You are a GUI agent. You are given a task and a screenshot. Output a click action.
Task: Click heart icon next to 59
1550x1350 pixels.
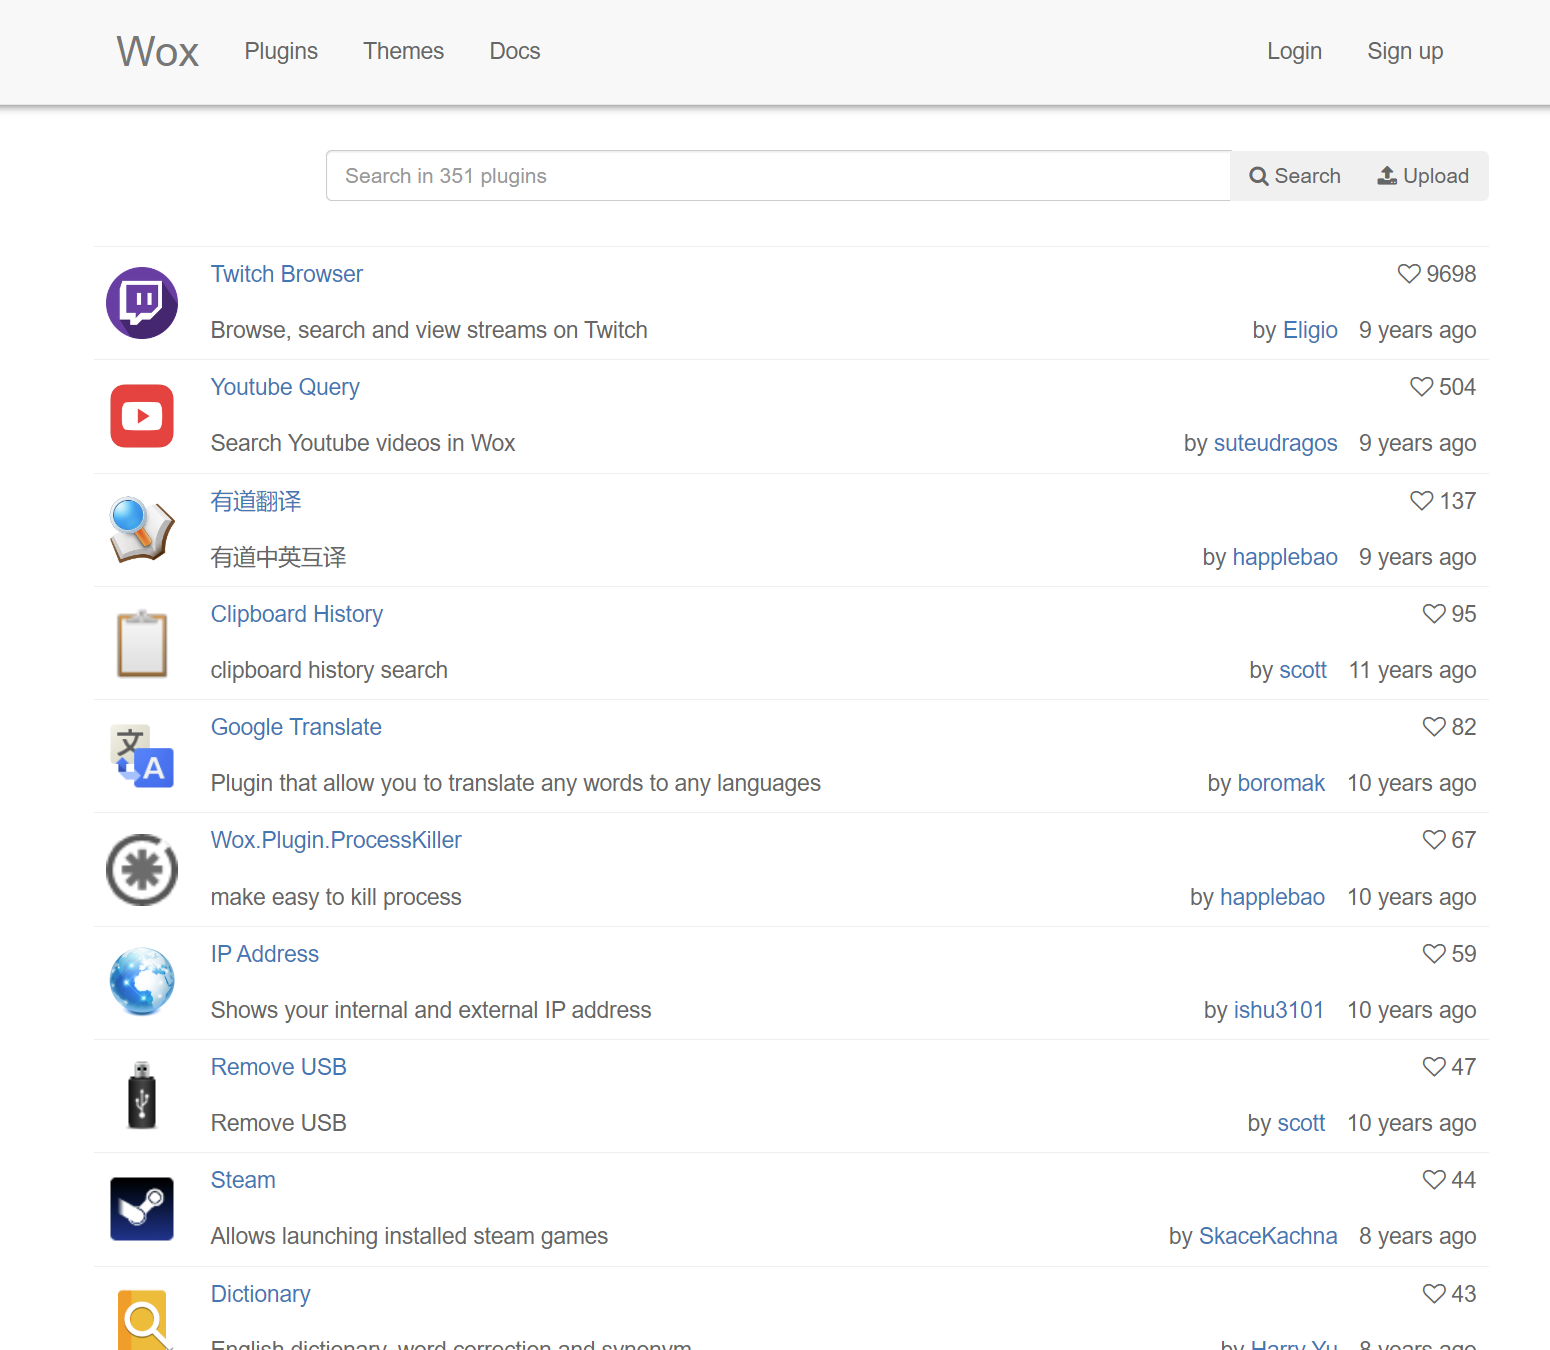click(x=1434, y=954)
